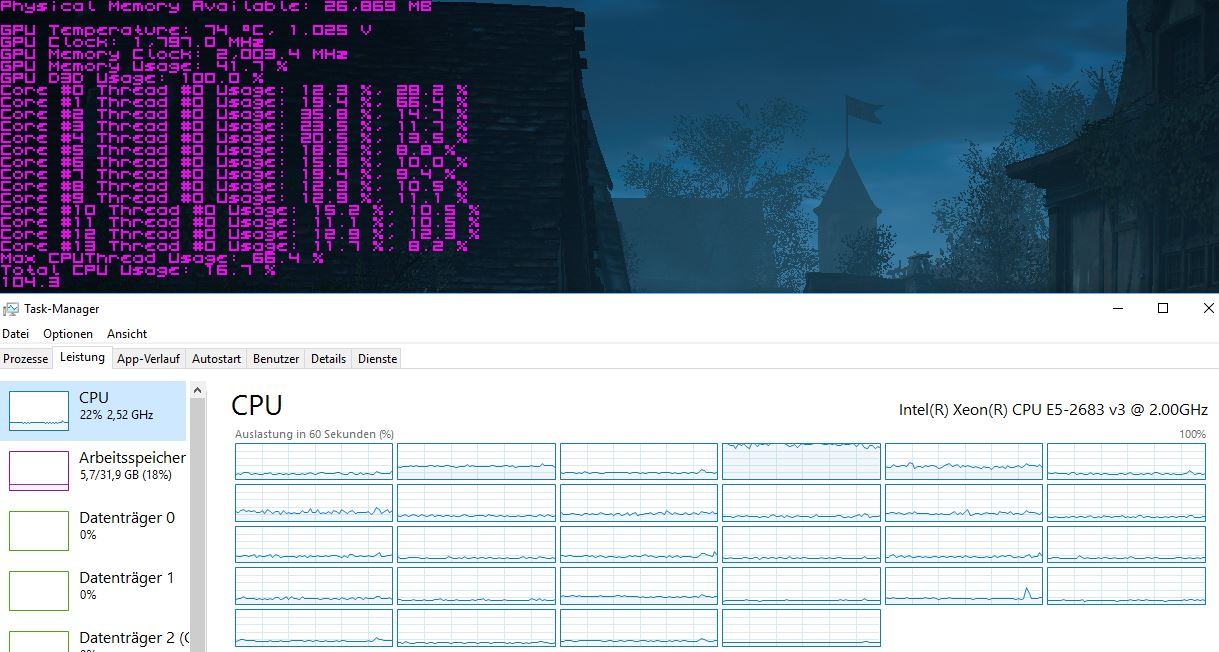The width and height of the screenshot is (1219, 652).
Task: Click the 'Core #3 Thread #0 Usage' line
Action: point(234,126)
